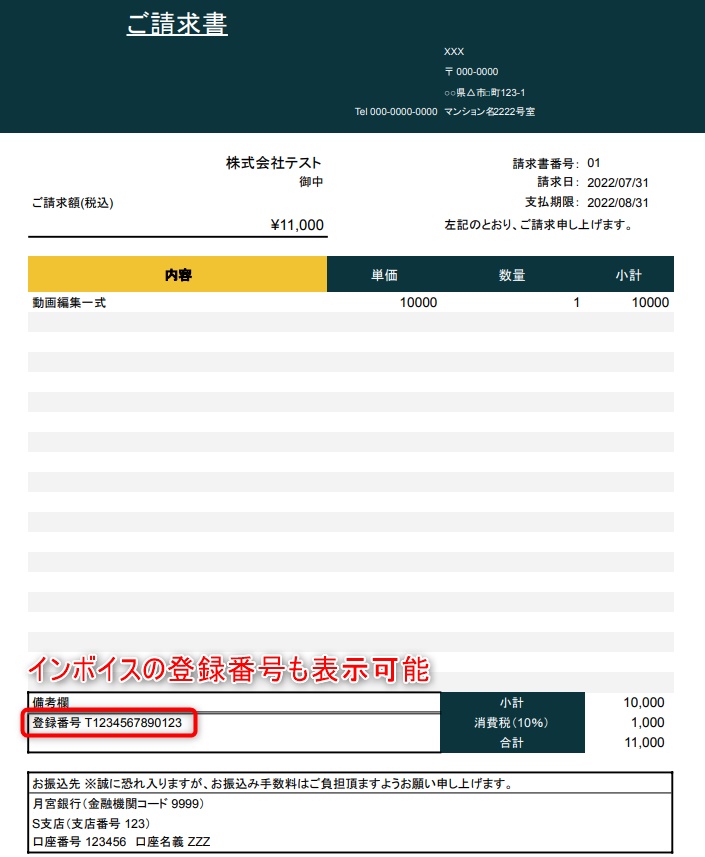Screen dimensions: 705x857
Task: Click S支店(支店番号 123) line
Action: [x=91, y=823]
